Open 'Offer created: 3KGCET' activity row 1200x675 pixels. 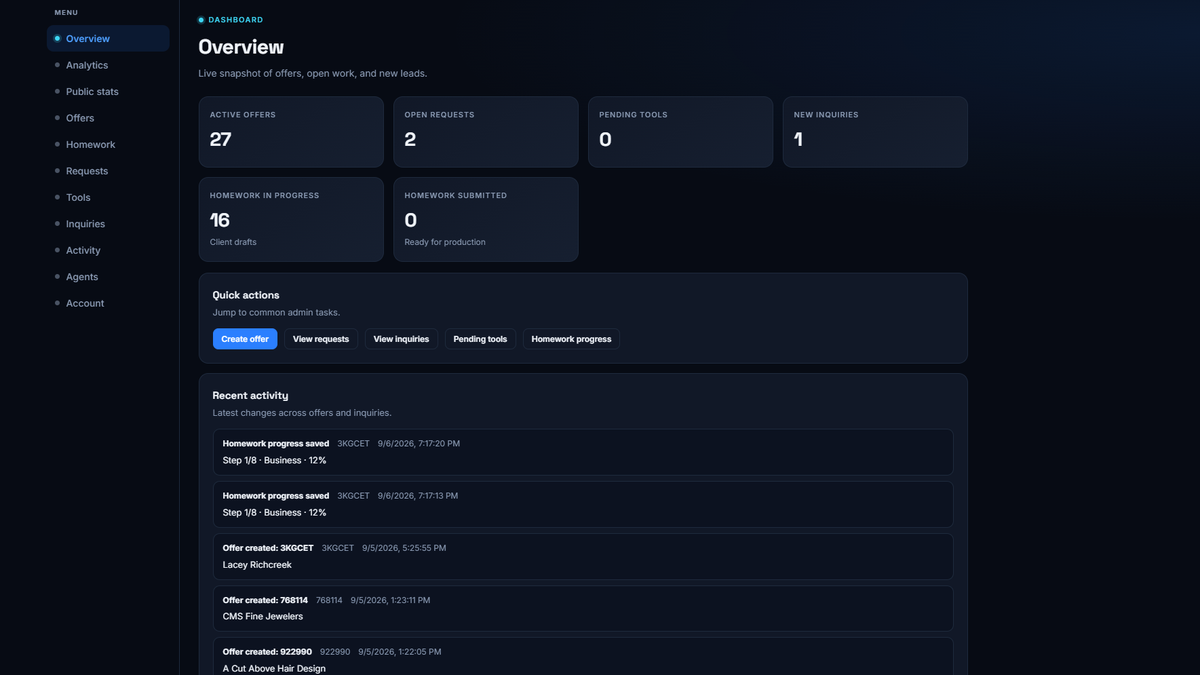click(583, 556)
